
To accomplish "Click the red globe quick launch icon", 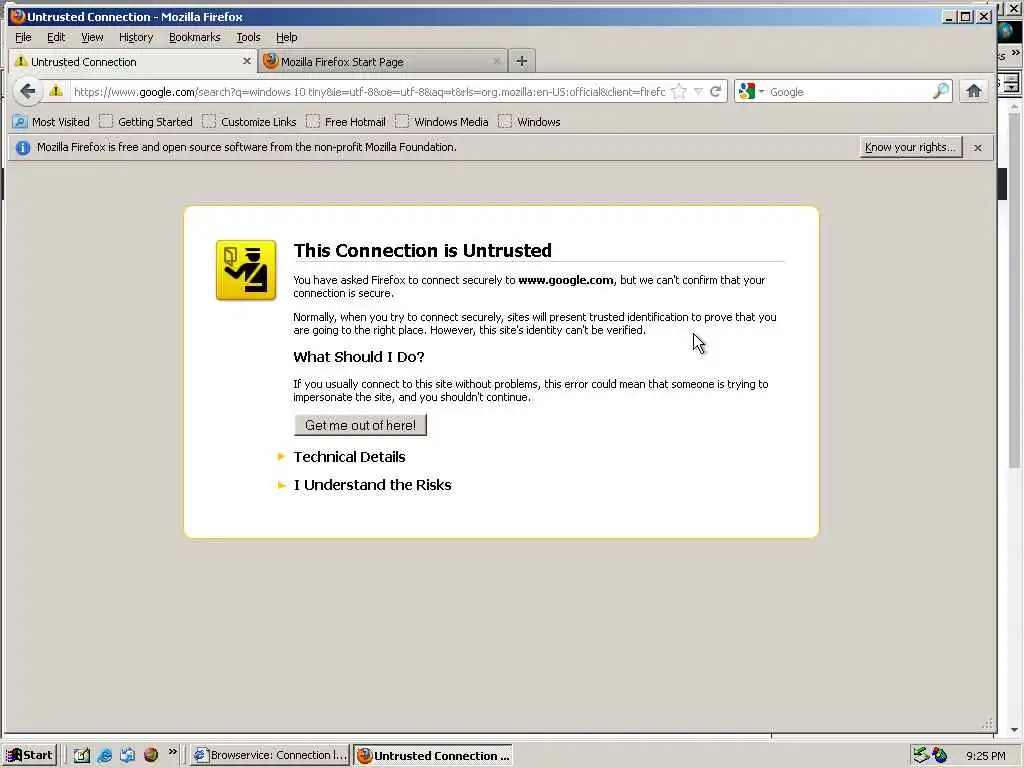I will [x=151, y=755].
